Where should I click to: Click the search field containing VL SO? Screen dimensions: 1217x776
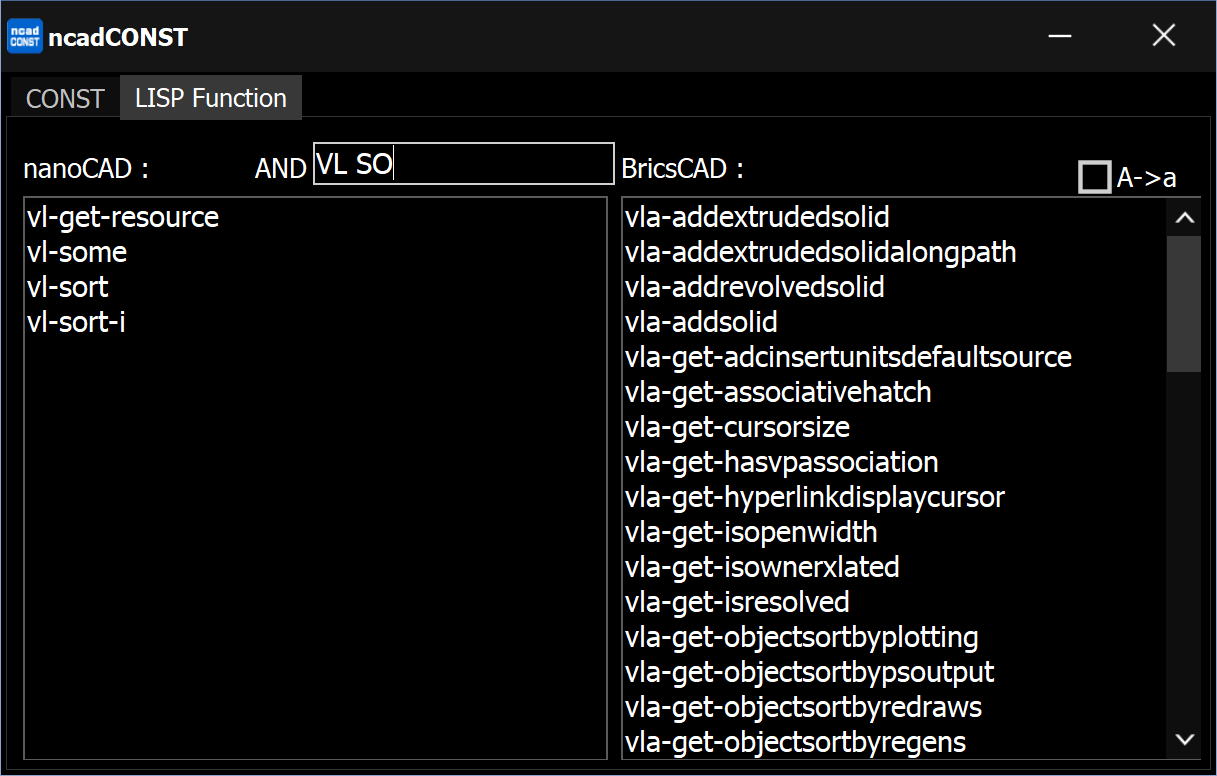pyautogui.click(x=464, y=164)
